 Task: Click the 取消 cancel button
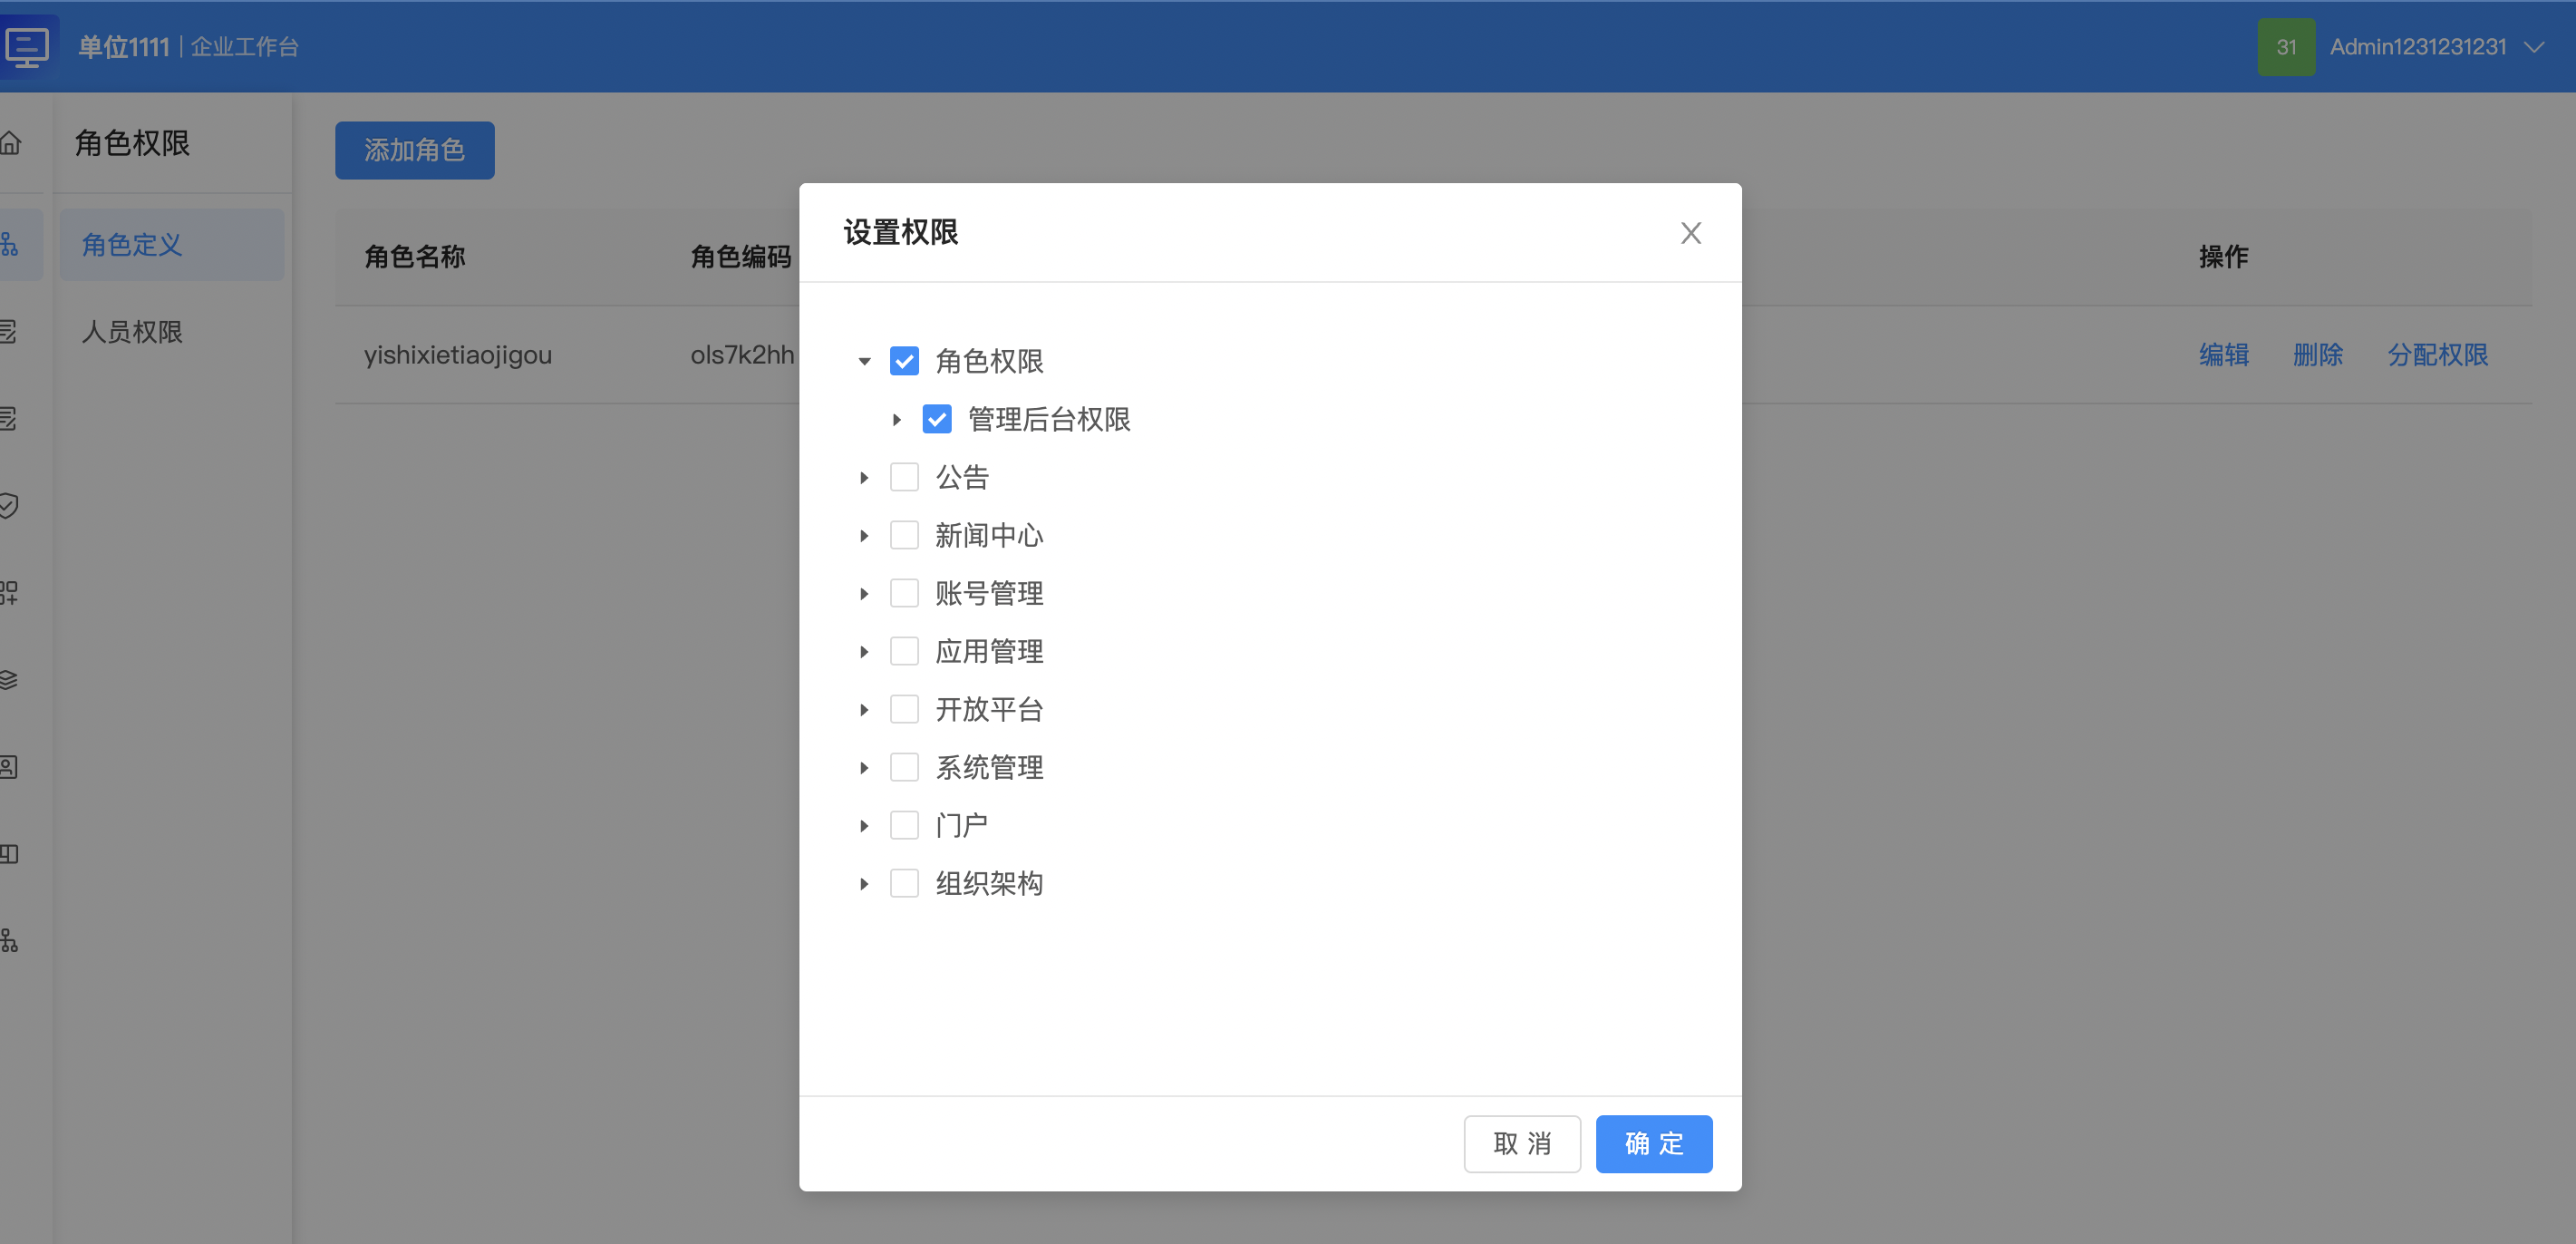point(1522,1143)
